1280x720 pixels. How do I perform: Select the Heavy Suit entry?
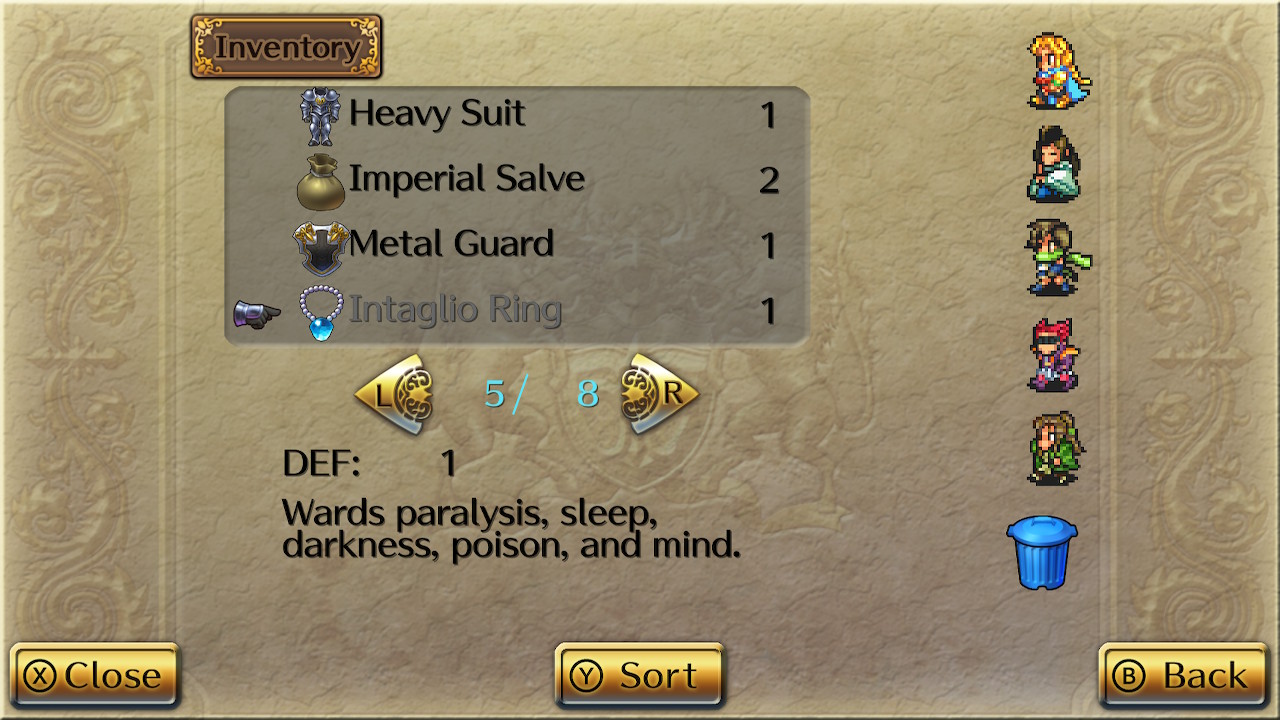517,116
